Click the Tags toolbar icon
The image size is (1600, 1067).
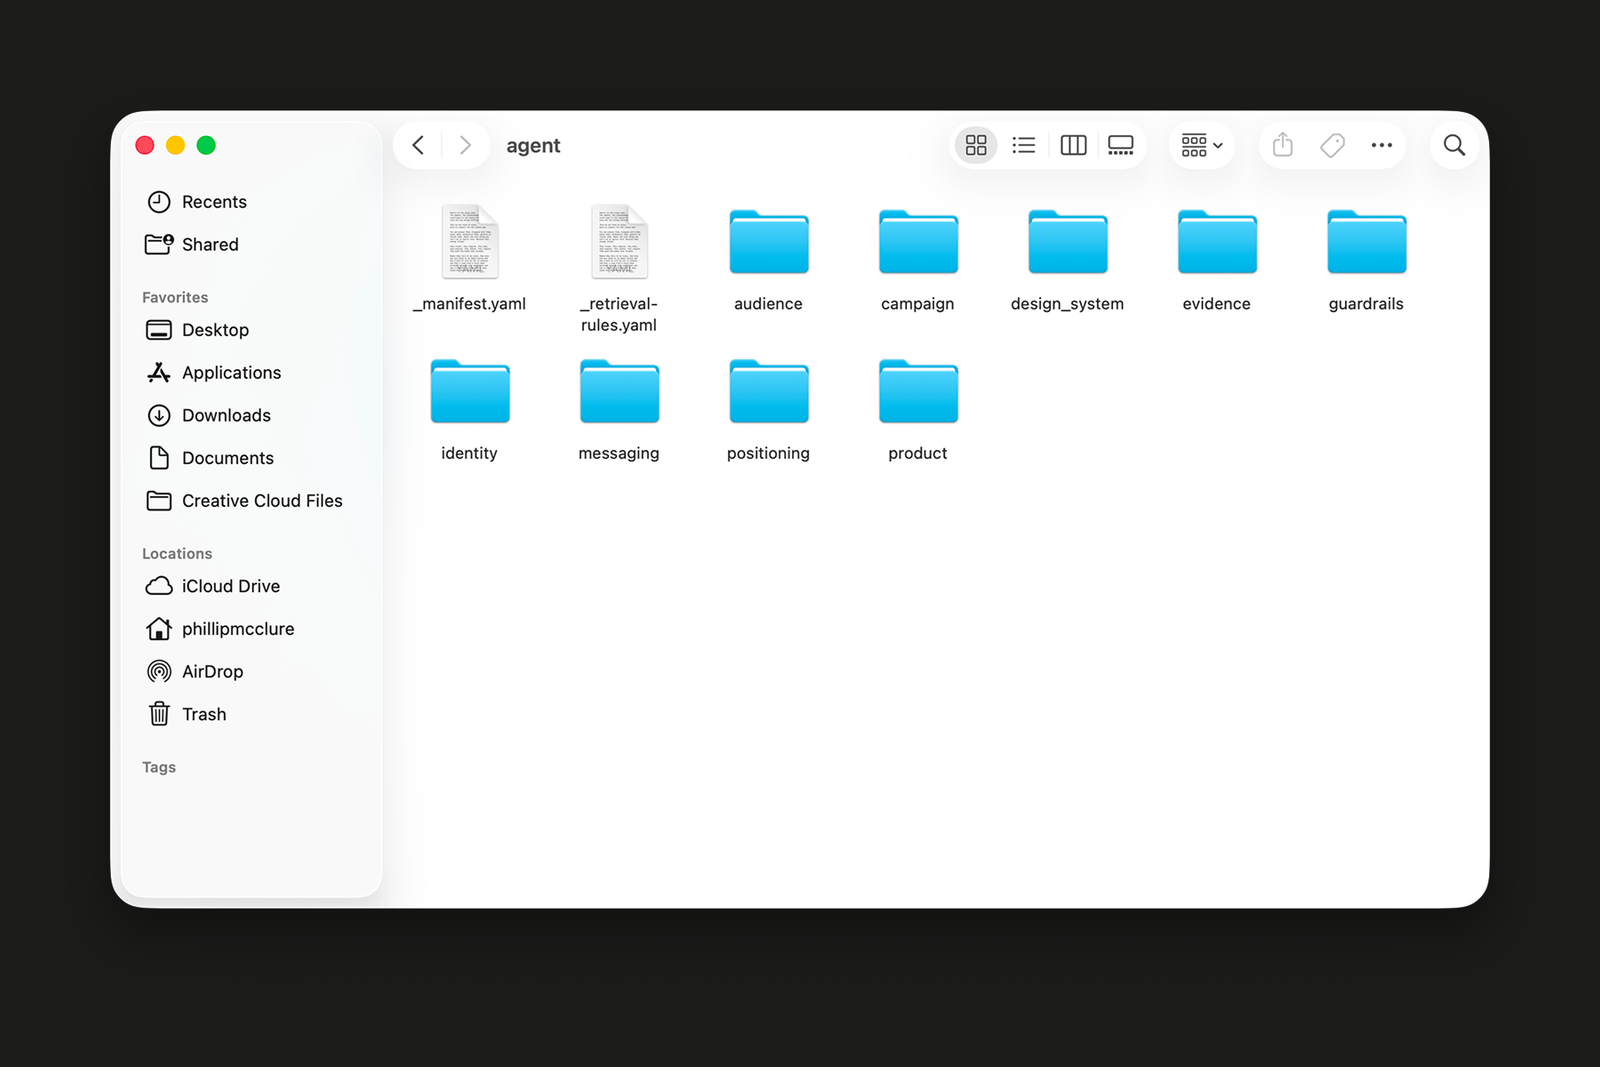[x=1332, y=146]
